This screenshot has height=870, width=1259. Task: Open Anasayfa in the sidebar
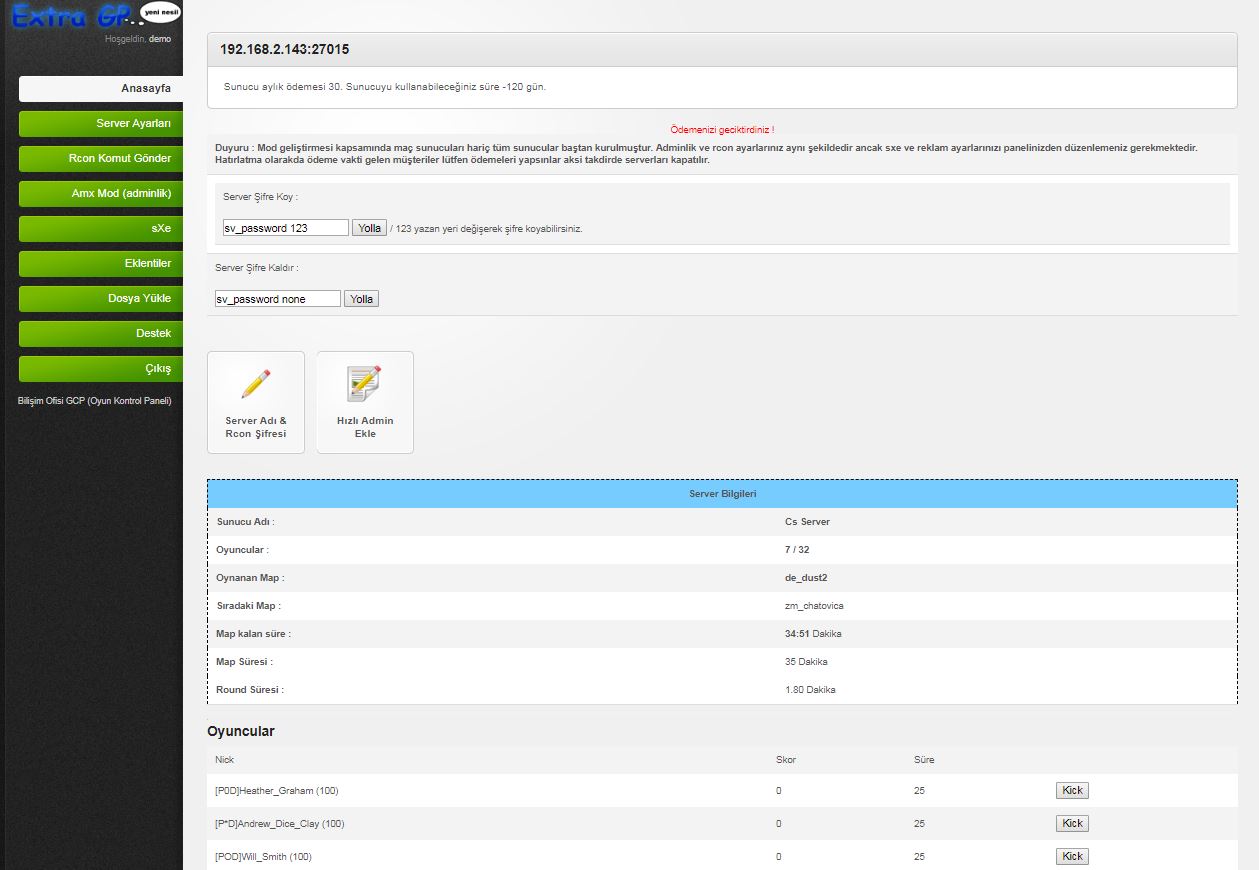(x=101, y=88)
